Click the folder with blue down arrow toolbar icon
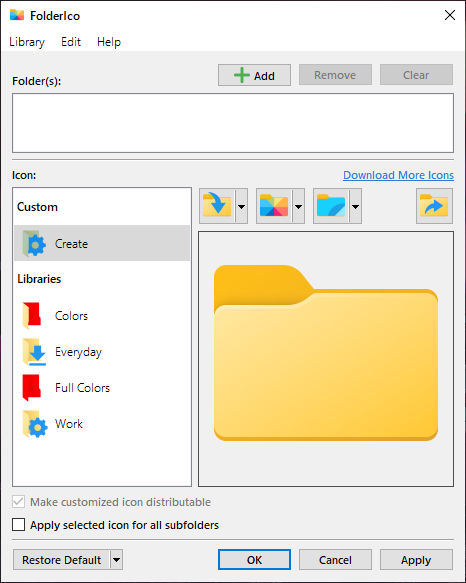 point(217,206)
